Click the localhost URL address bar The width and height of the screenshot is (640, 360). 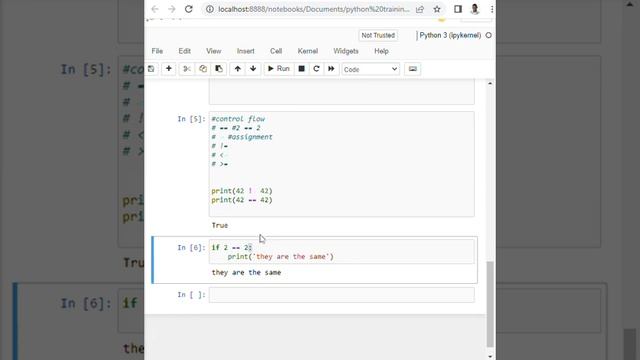click(x=313, y=9)
